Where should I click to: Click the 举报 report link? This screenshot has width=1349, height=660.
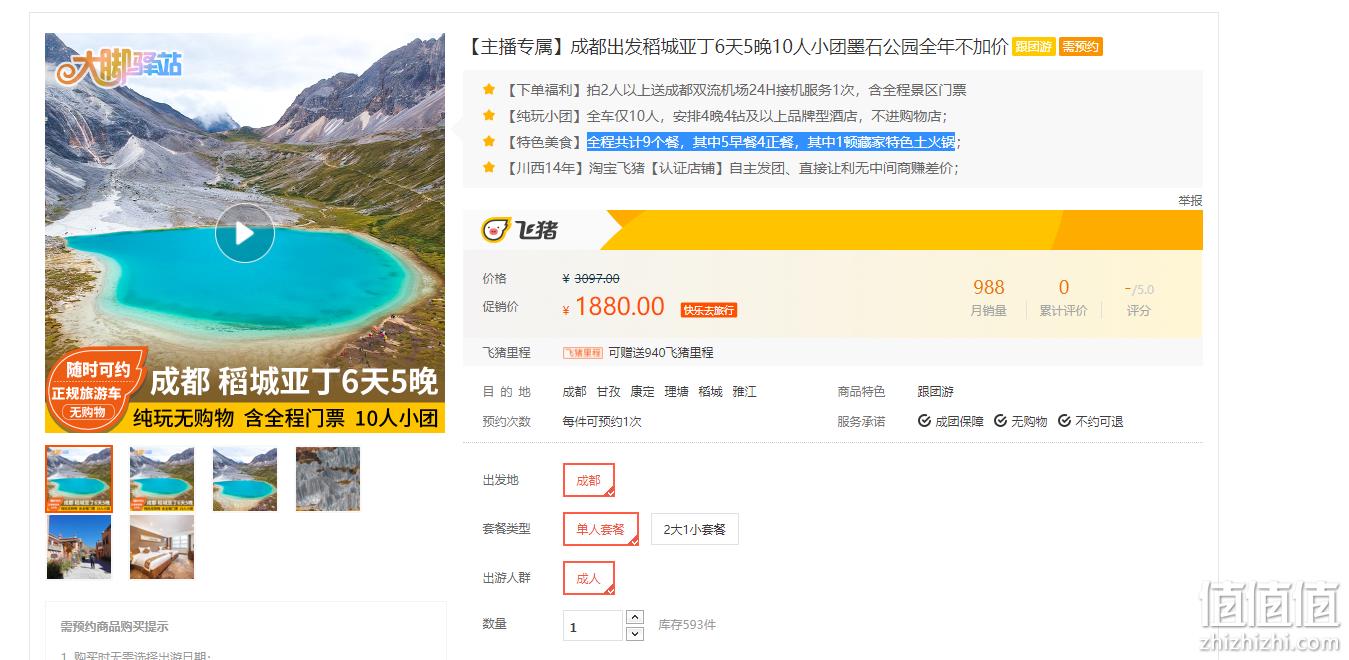[1190, 201]
